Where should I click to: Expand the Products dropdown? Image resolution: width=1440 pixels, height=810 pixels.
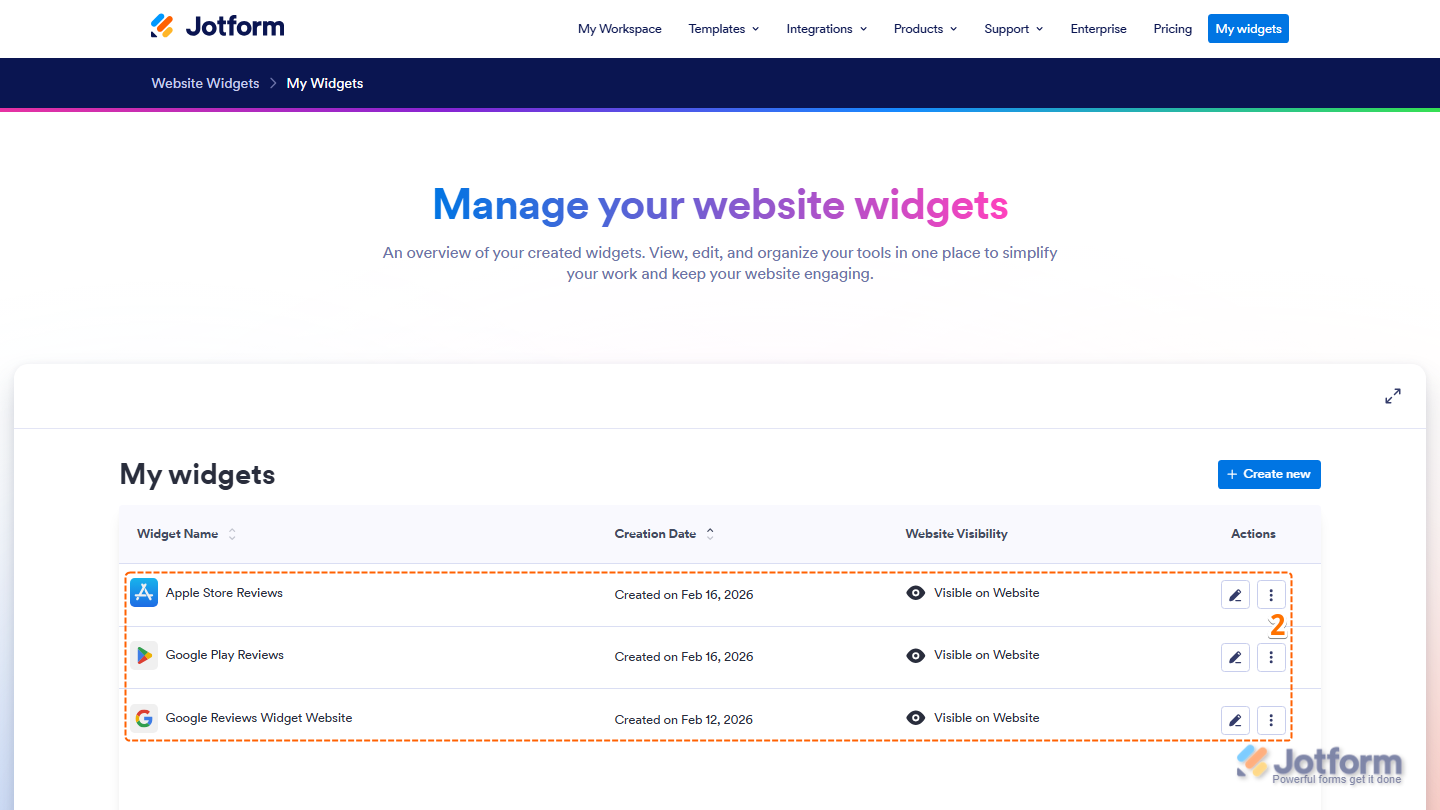click(924, 29)
